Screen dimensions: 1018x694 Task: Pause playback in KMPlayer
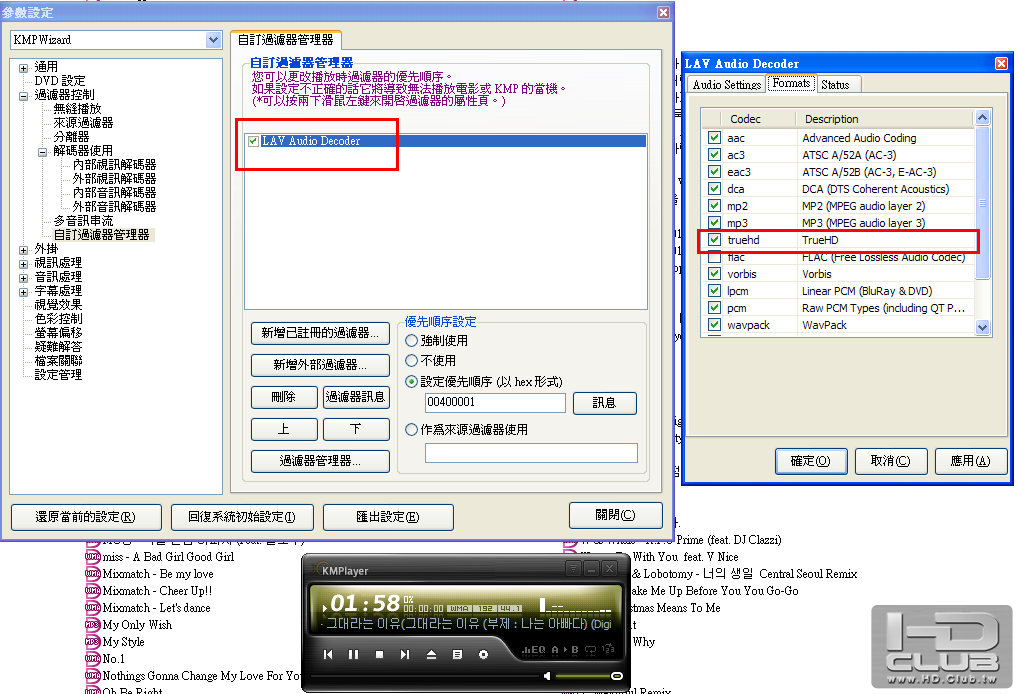click(353, 654)
